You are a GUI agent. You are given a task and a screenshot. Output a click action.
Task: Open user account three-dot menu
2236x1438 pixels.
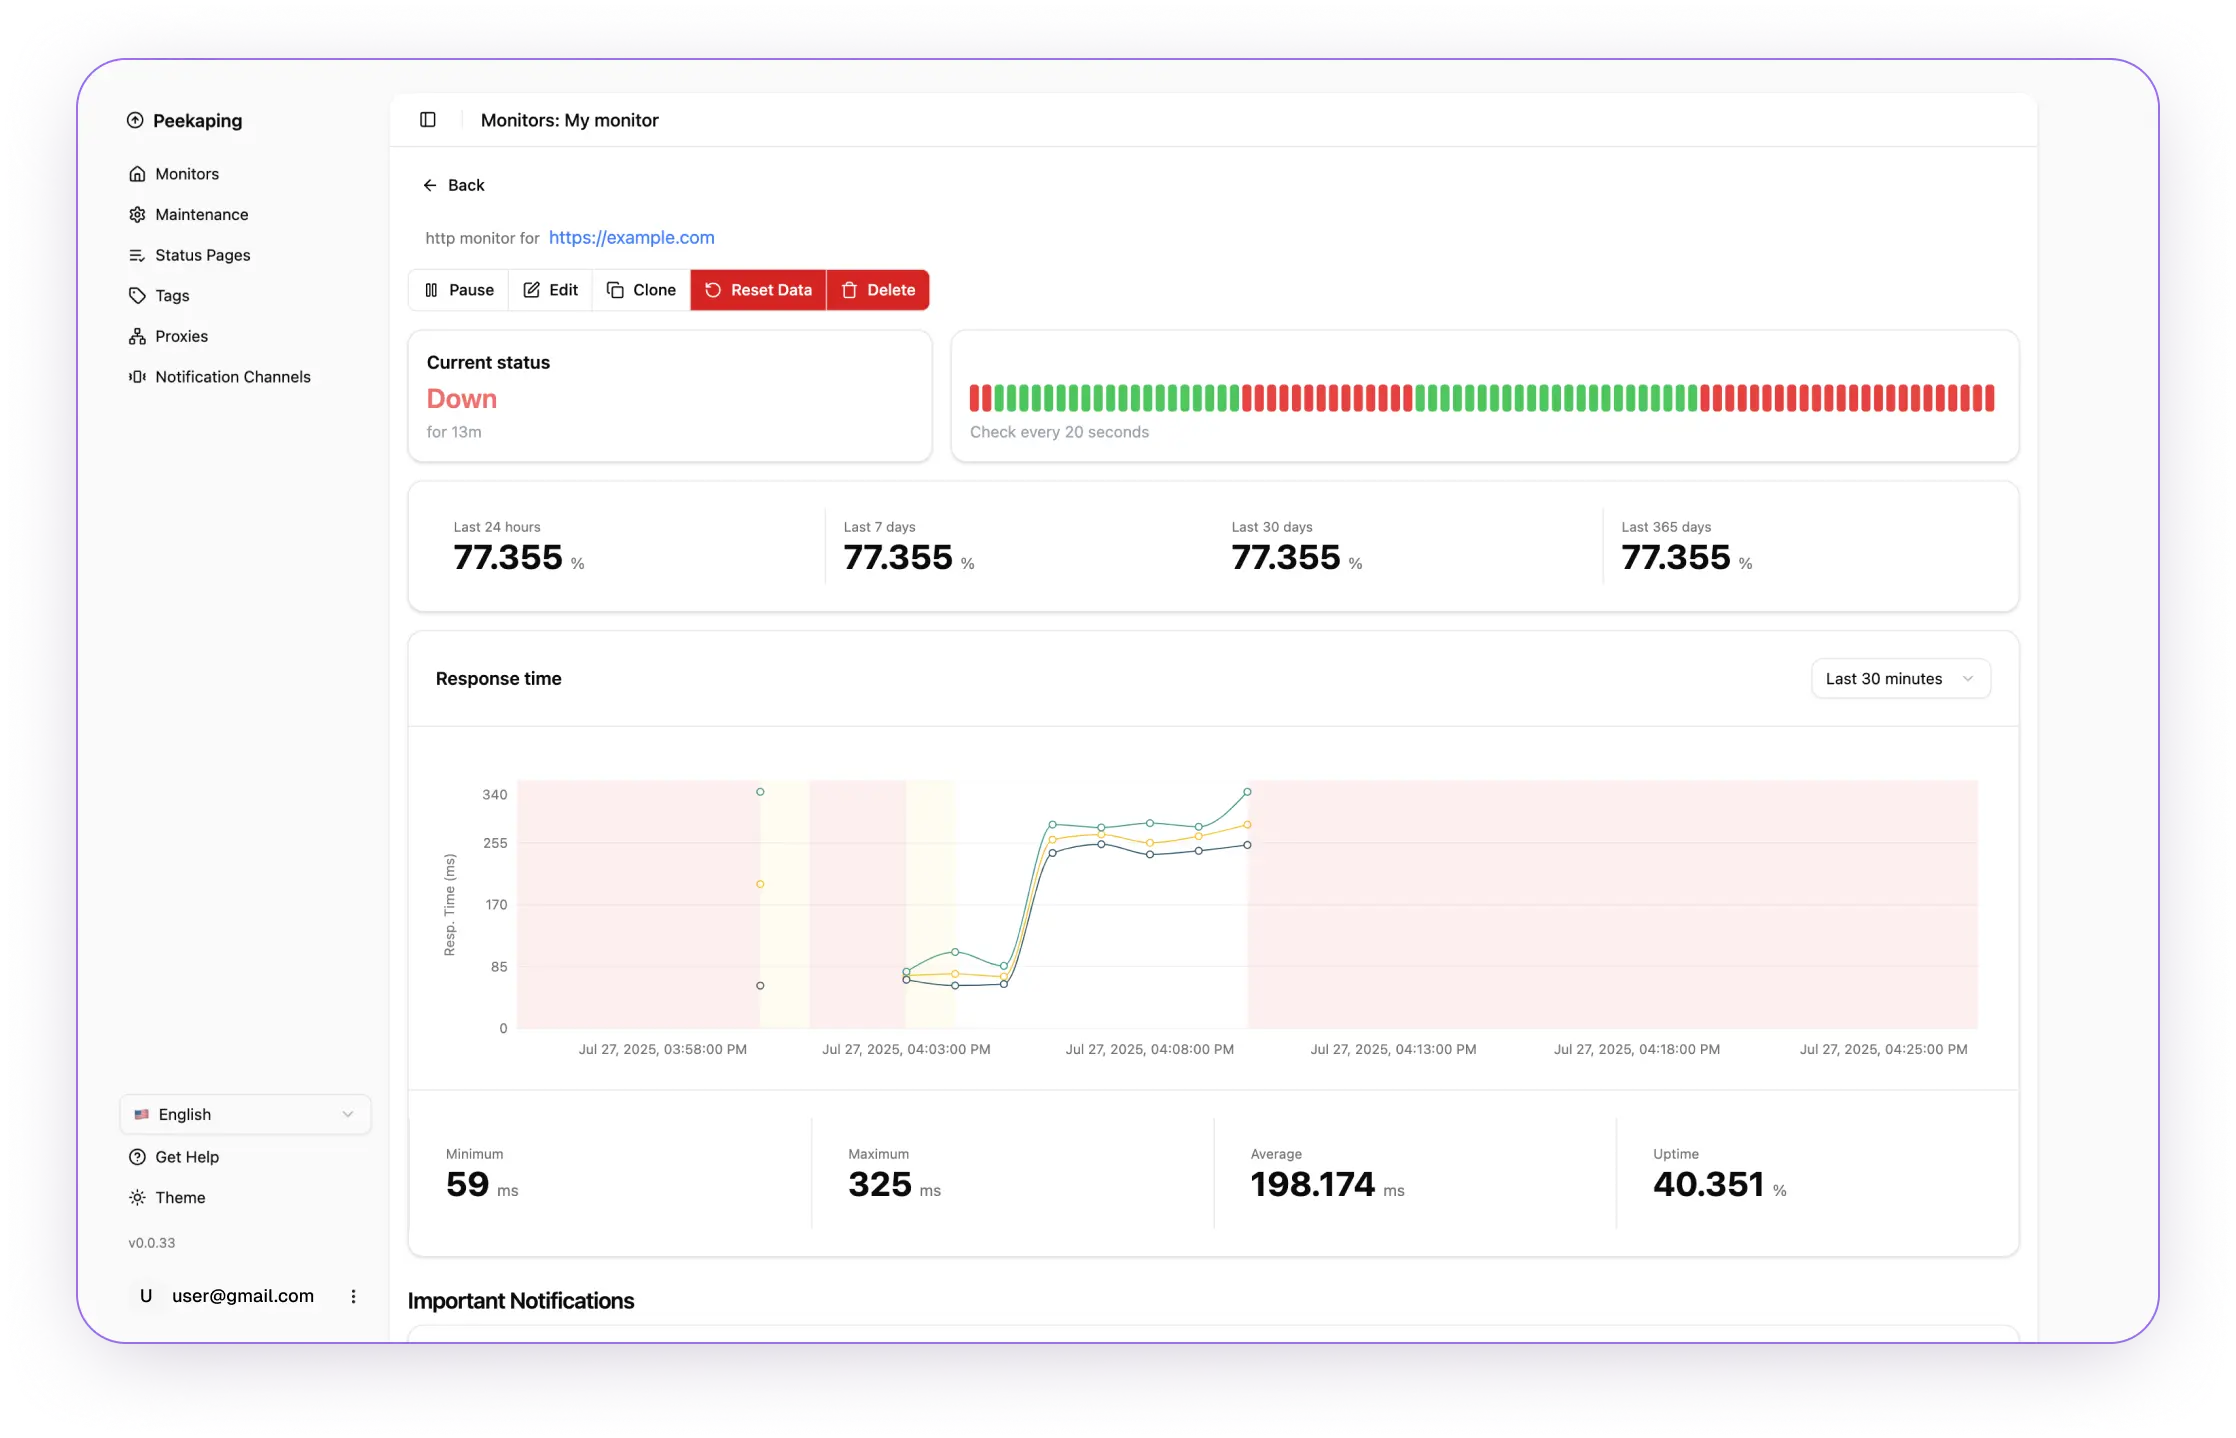click(353, 1296)
